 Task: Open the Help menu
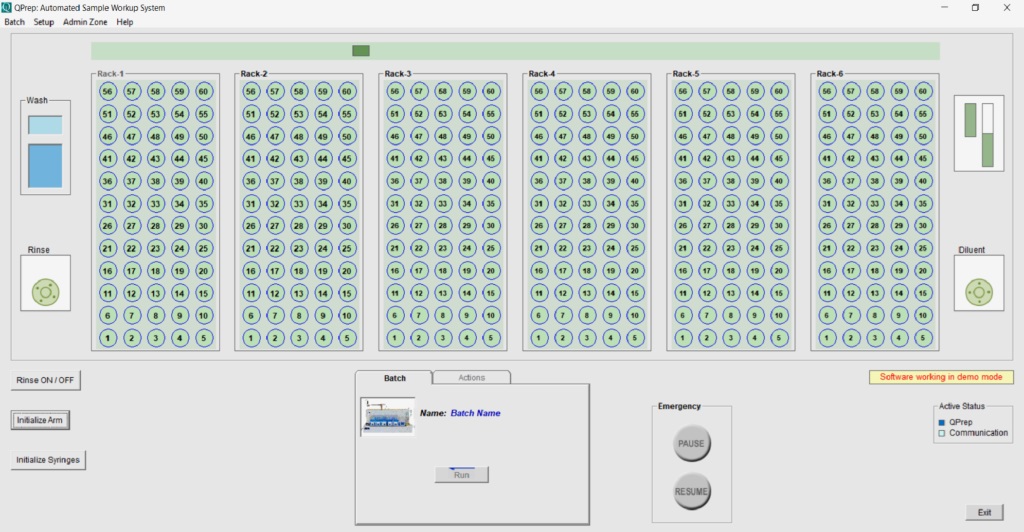pos(124,22)
